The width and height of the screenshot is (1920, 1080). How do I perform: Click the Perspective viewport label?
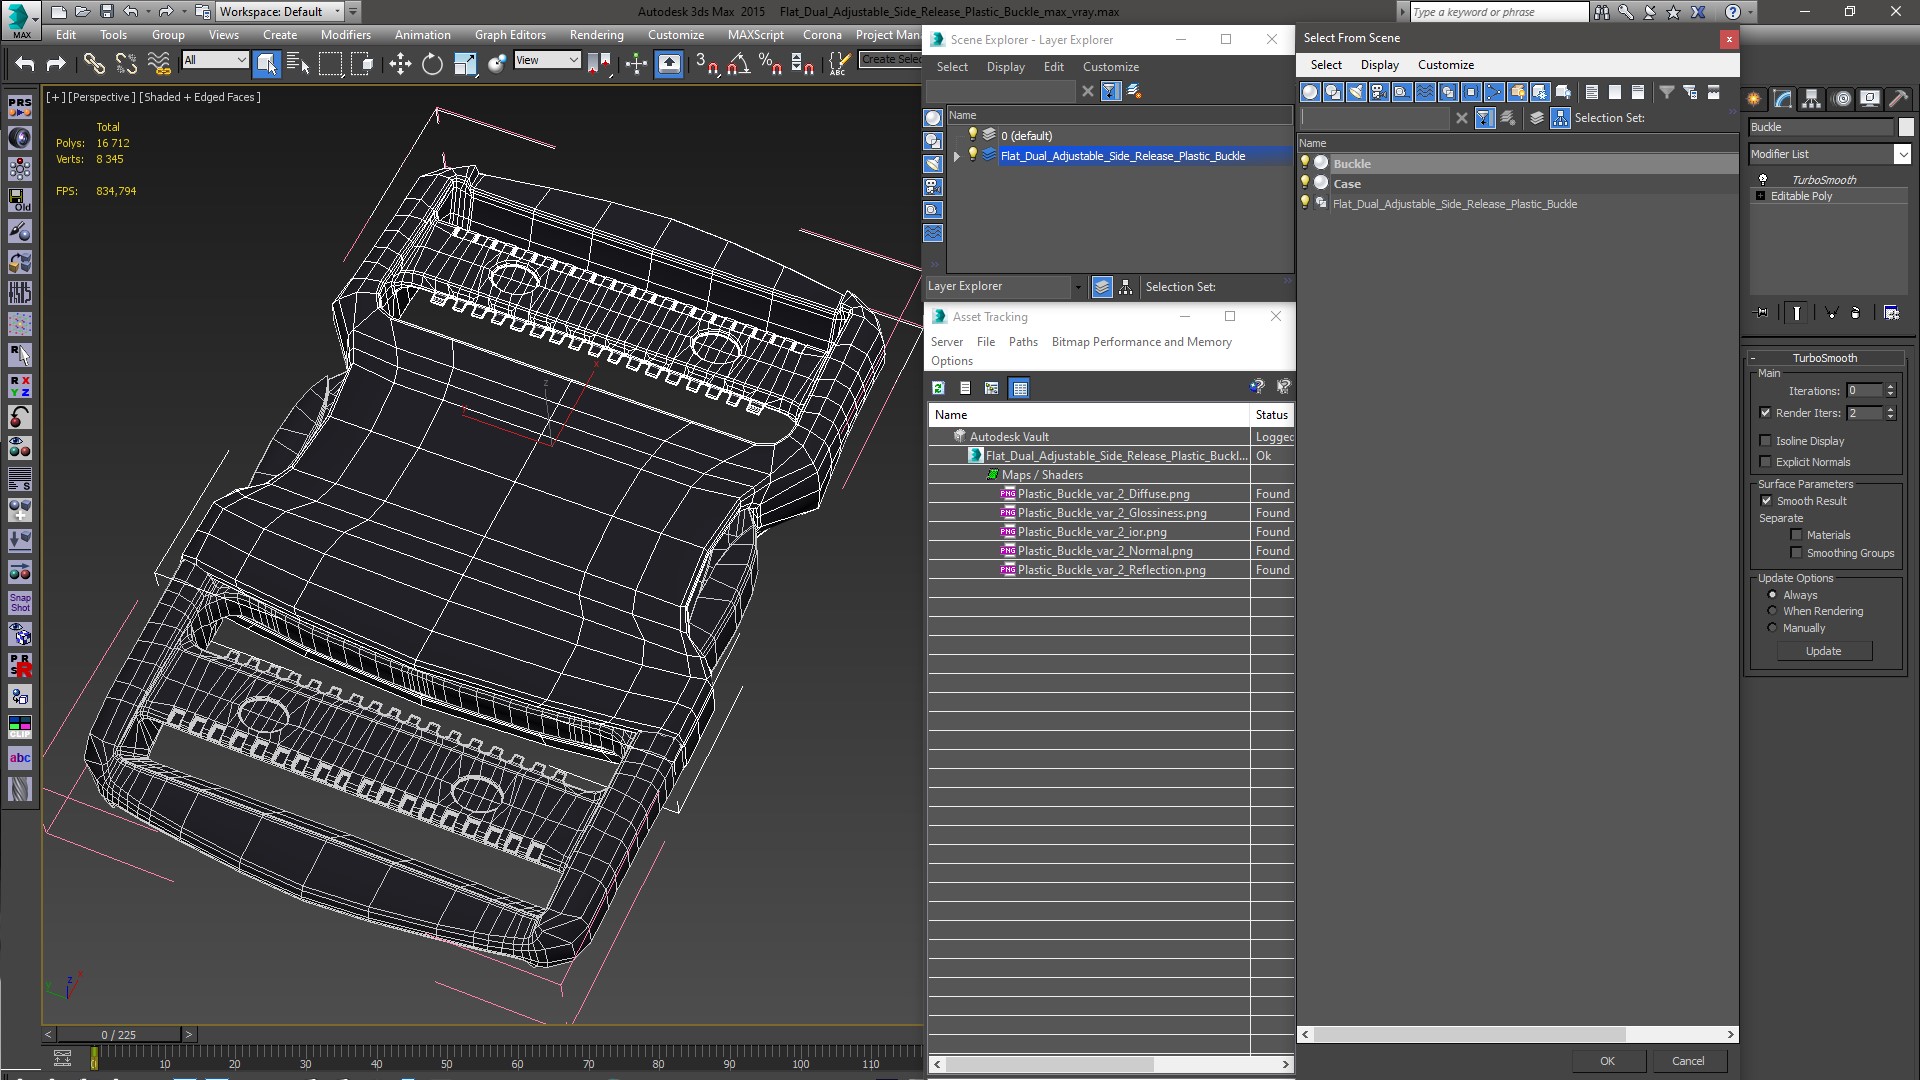(101, 97)
